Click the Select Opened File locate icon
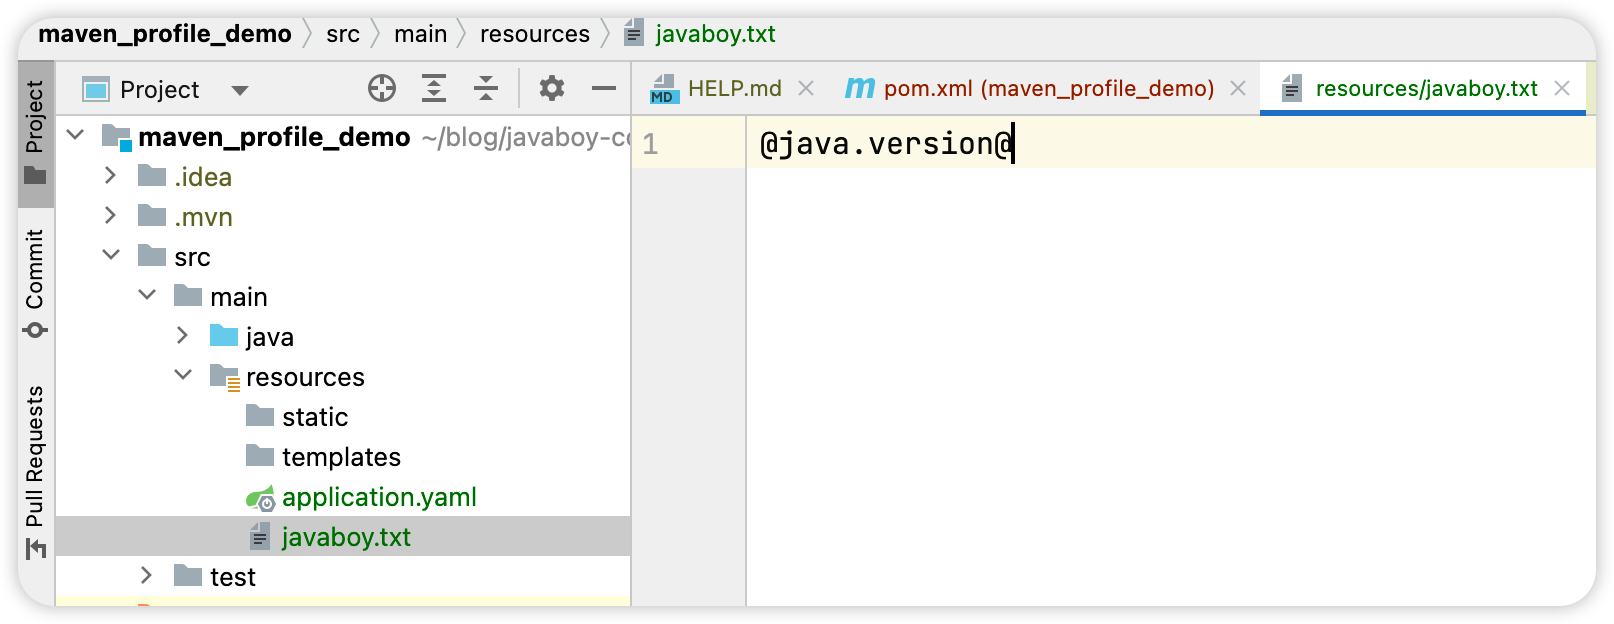This screenshot has height=624, width=1614. [382, 89]
